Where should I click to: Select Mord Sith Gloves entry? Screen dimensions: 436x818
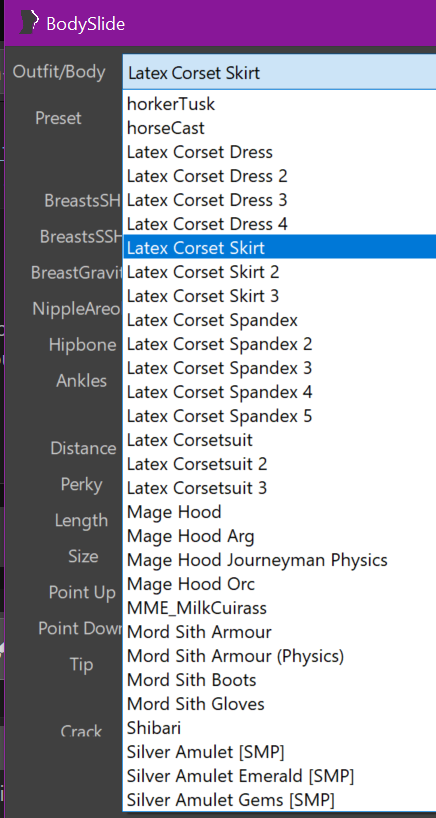(x=280, y=704)
